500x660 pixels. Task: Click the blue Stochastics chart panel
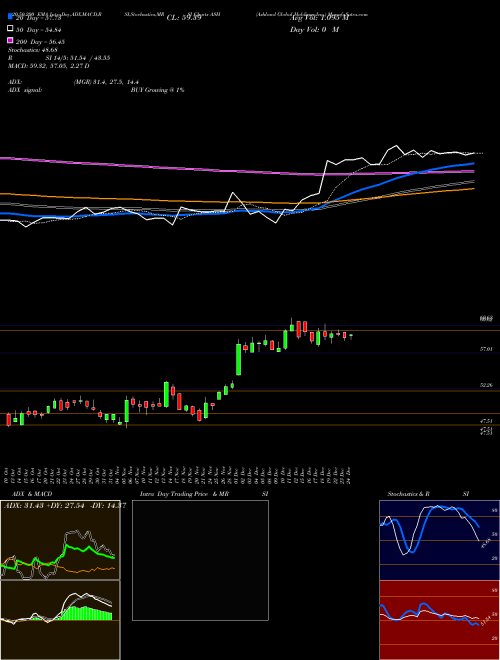coord(439,540)
